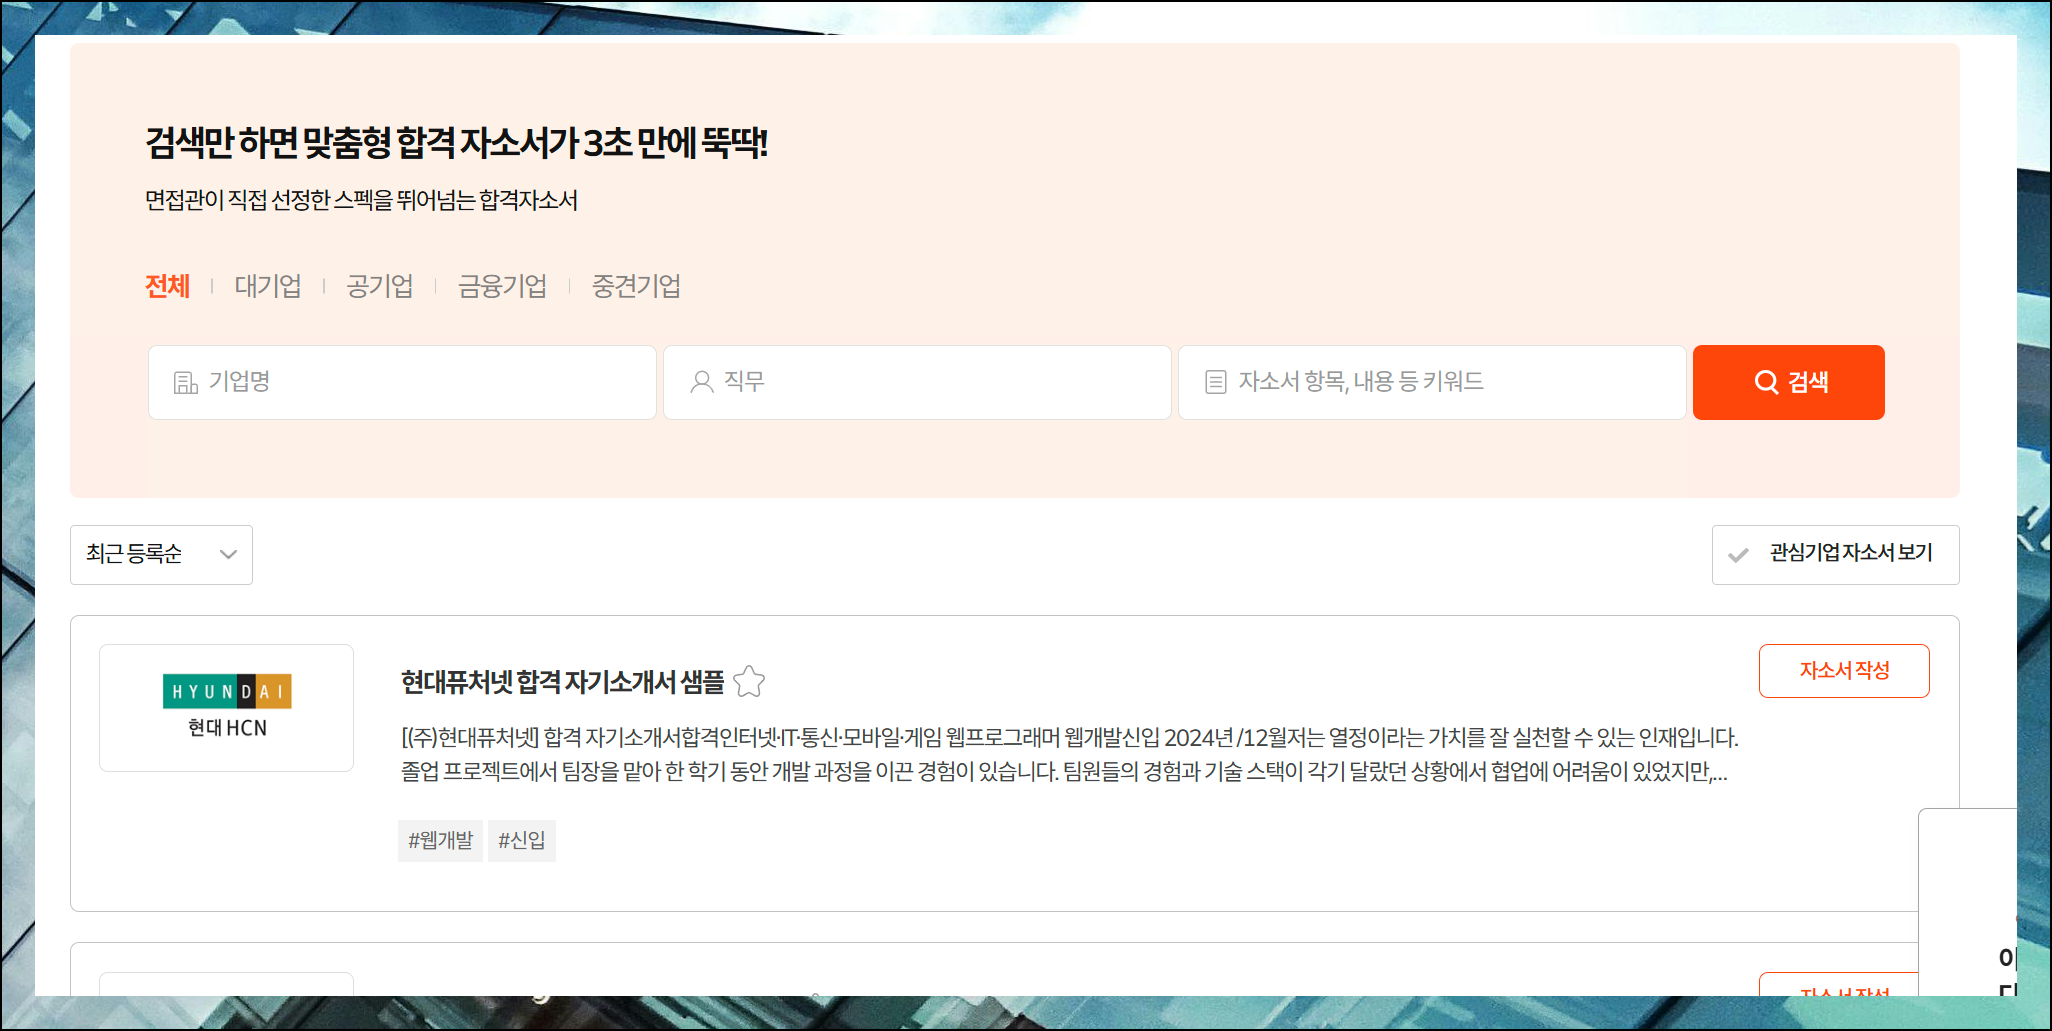2052x1031 pixels.
Task: Focus the 자소서 항목 keyword input field
Action: tap(1432, 382)
